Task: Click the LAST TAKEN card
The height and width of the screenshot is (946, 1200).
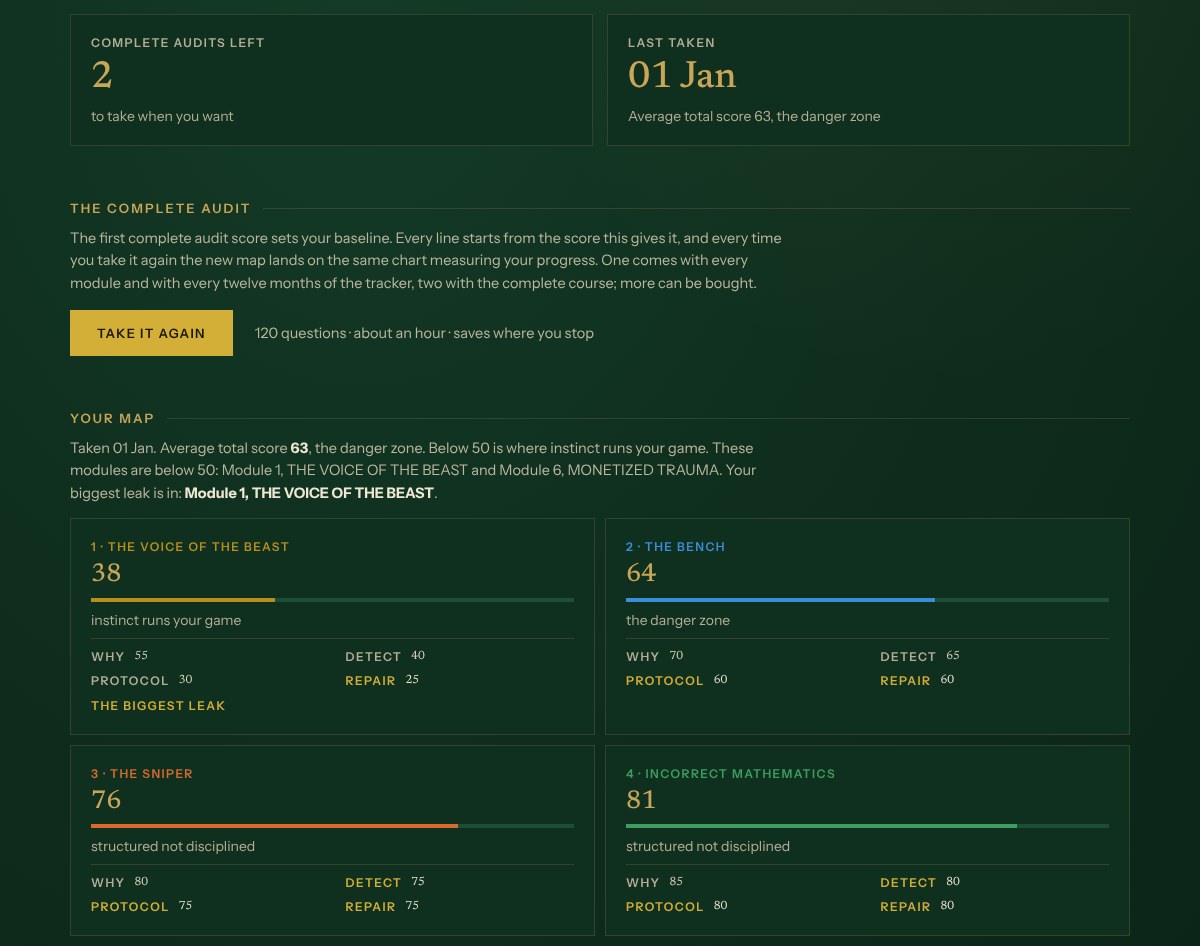Action: (x=868, y=80)
